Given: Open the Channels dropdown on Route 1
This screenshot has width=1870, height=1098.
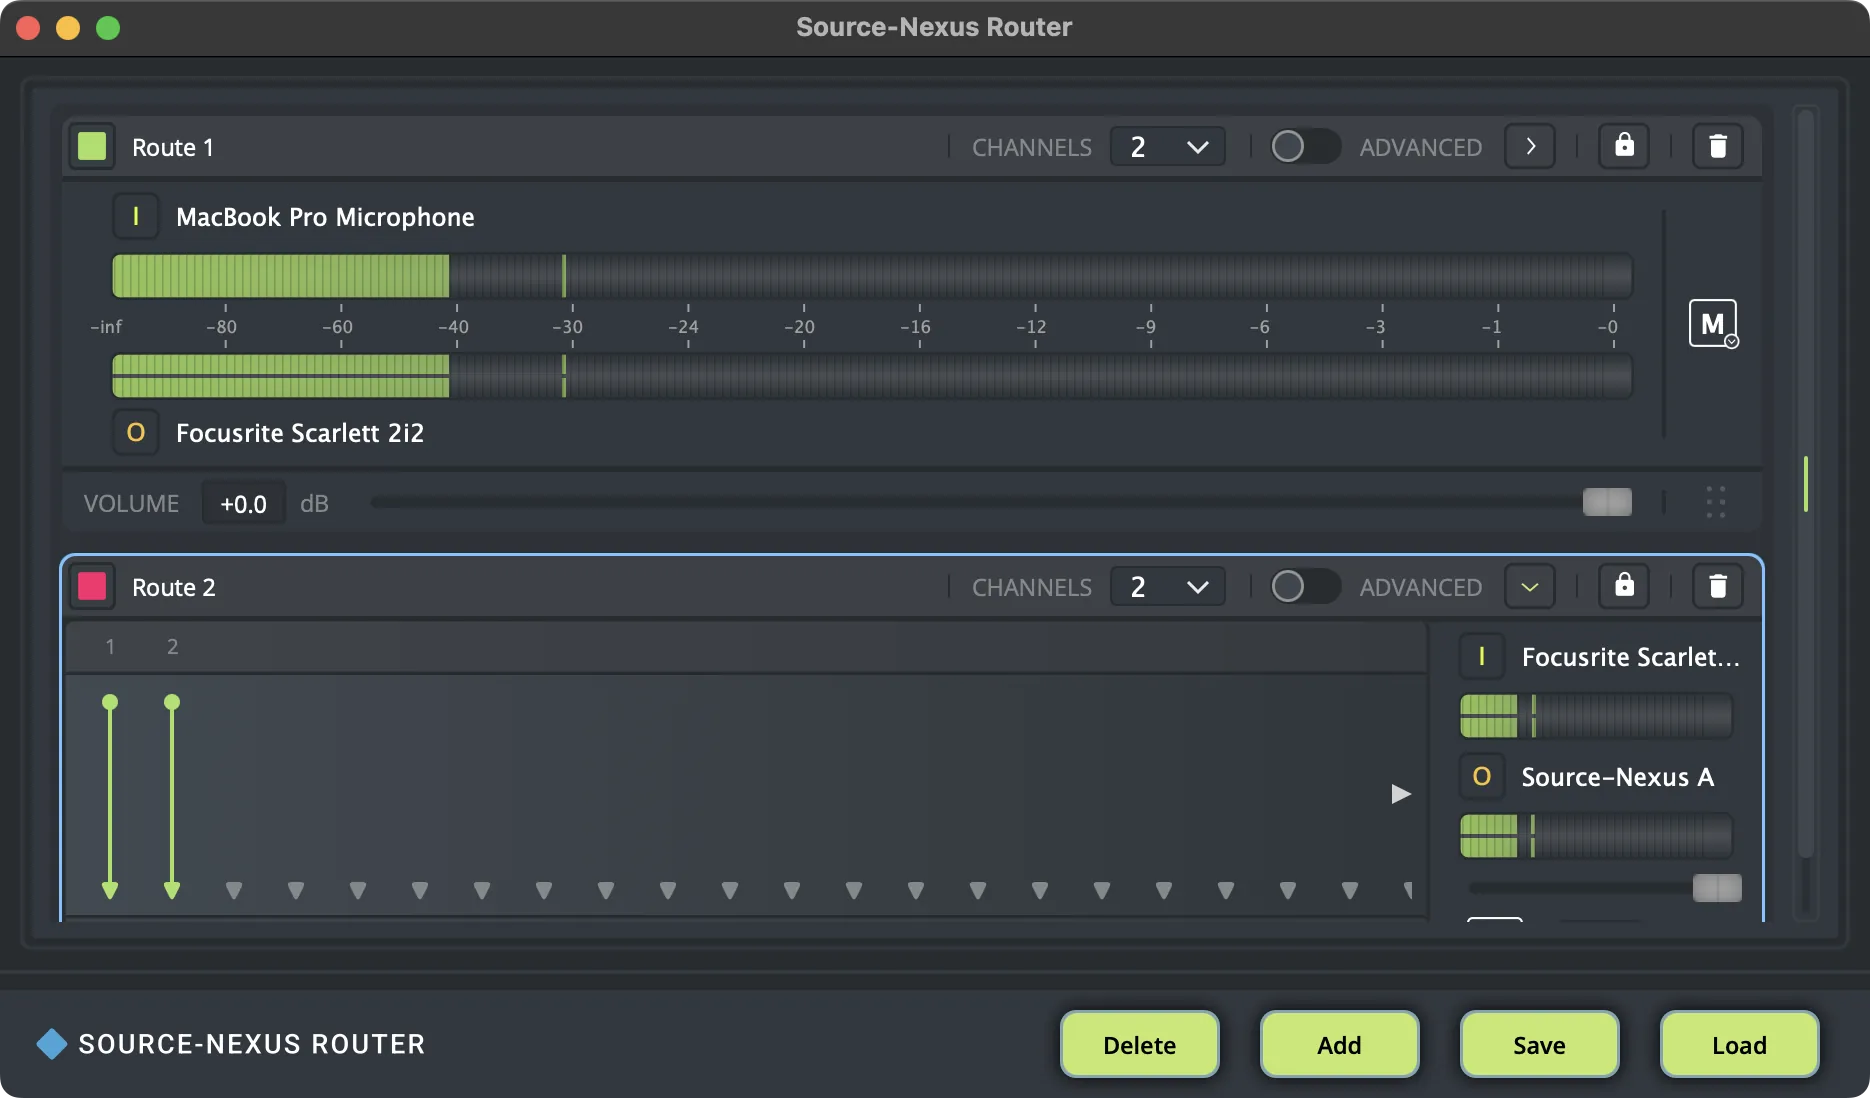Looking at the screenshot, I should (1167, 146).
